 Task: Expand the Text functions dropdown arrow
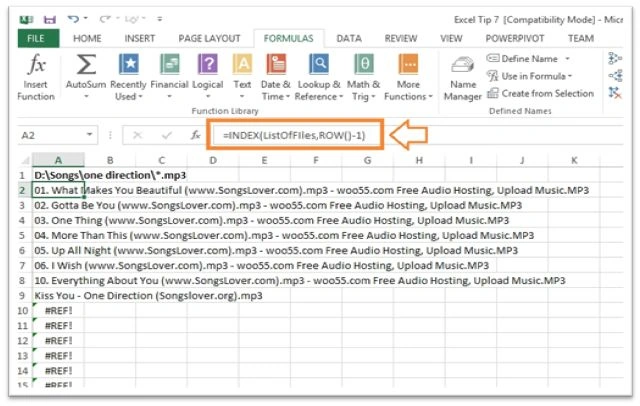click(x=242, y=97)
